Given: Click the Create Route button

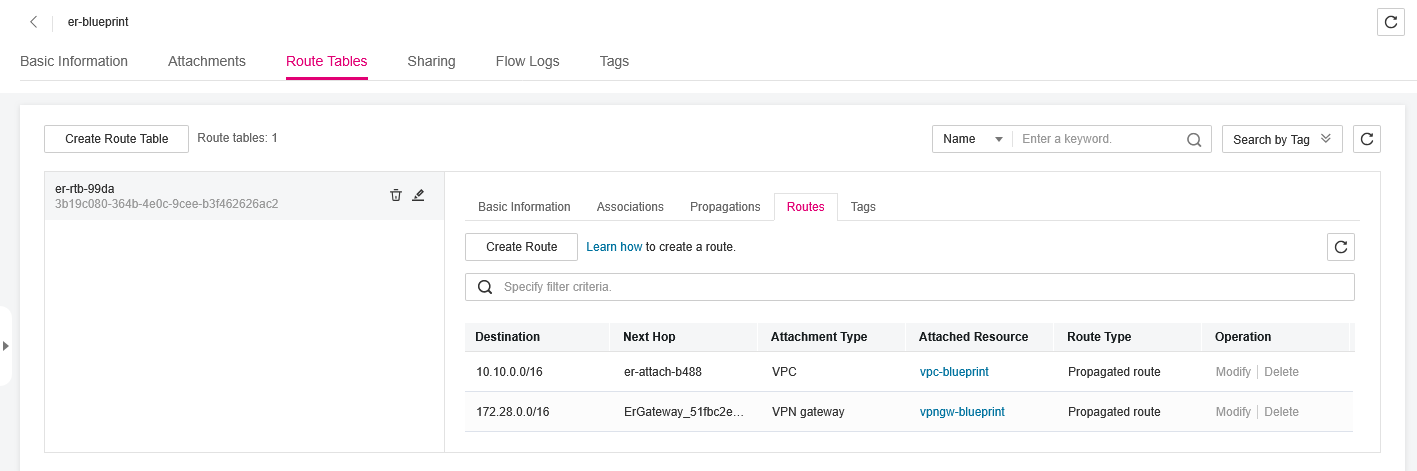Looking at the screenshot, I should (x=521, y=247).
